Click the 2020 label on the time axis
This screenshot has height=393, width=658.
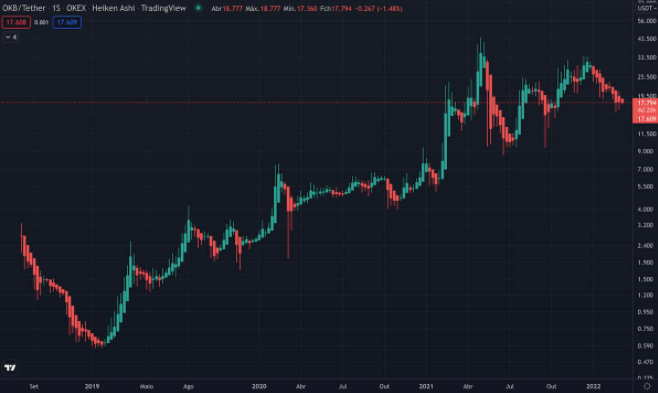click(x=259, y=386)
